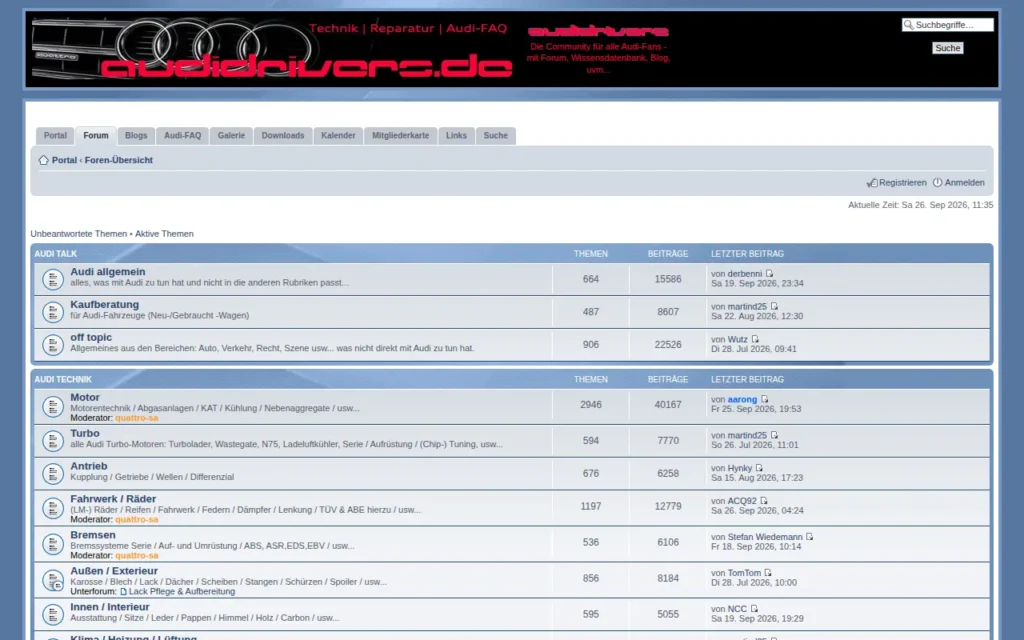Screen dimensions: 1024x640
Task: Open the Mitgliederkarte tab
Action: click(x=400, y=136)
